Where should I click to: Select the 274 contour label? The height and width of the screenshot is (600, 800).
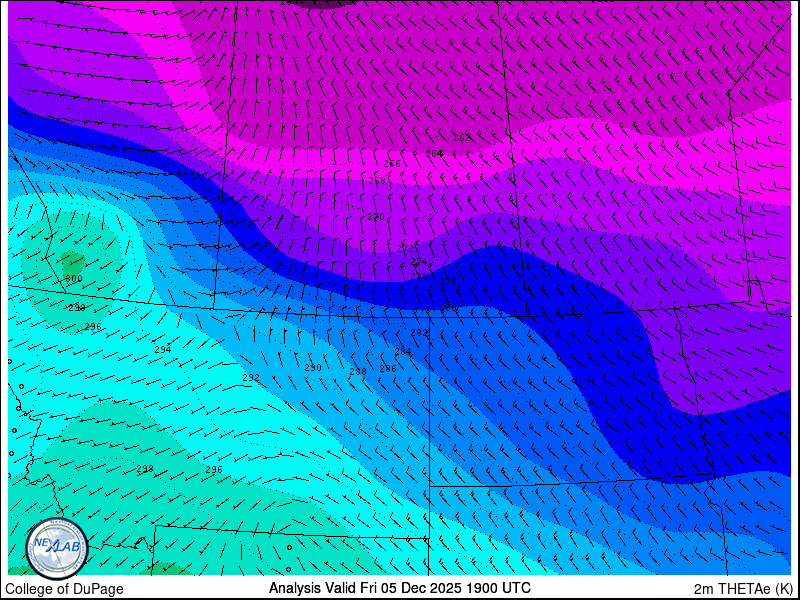click(x=419, y=262)
